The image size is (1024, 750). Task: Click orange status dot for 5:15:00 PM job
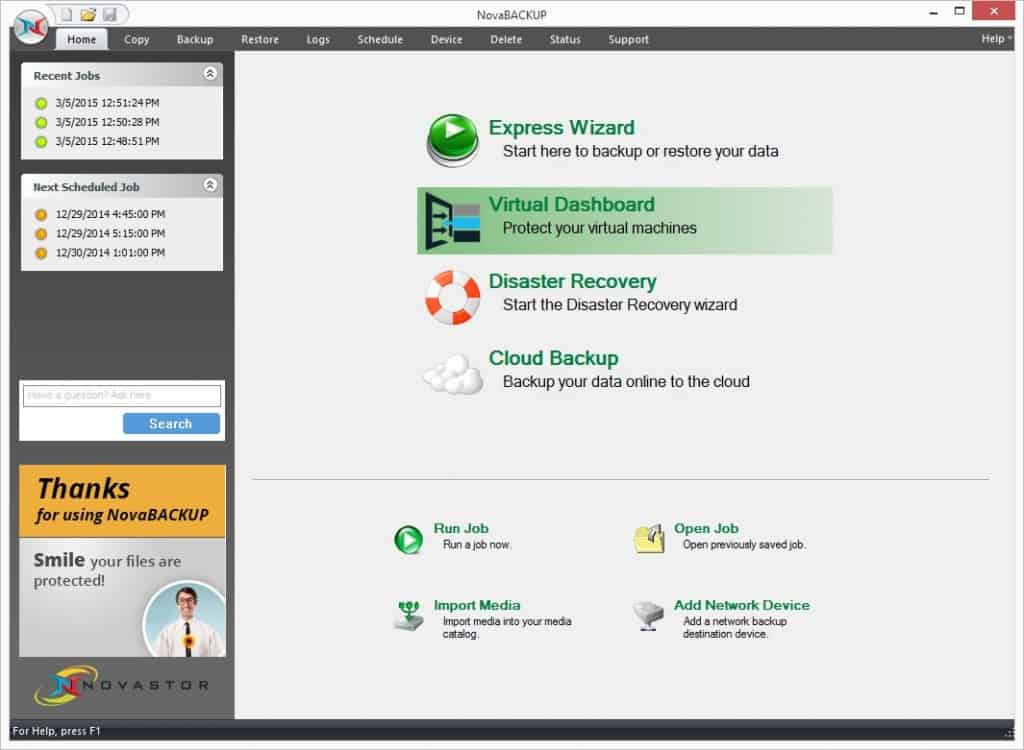point(41,234)
